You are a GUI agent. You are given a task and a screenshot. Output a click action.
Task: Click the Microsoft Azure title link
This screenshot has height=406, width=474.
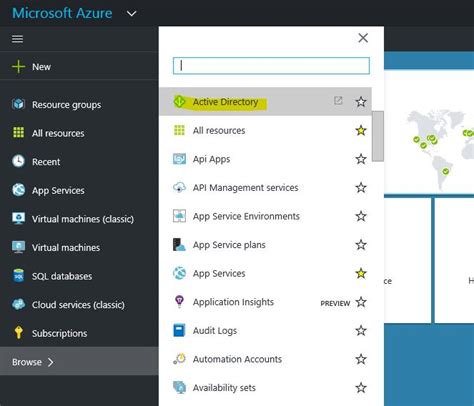(x=62, y=13)
